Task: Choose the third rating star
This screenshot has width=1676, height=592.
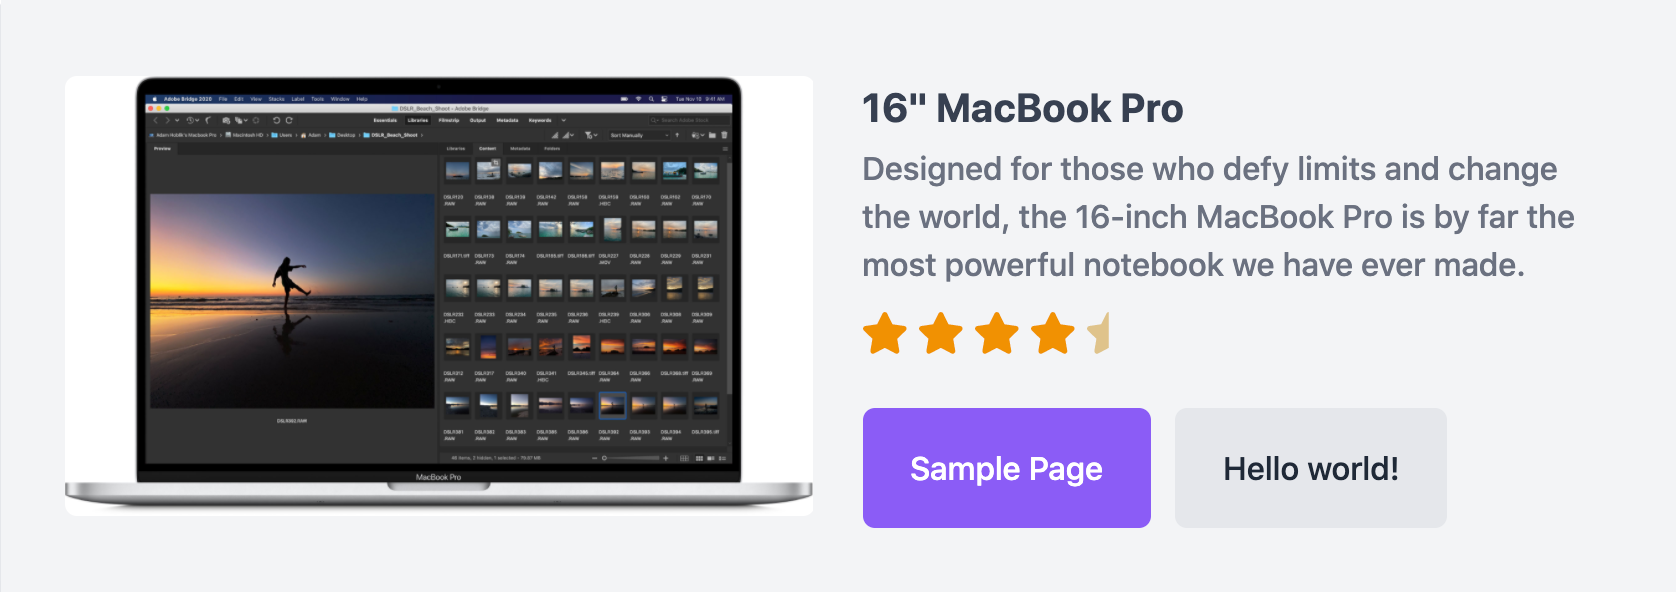Action: (x=997, y=333)
